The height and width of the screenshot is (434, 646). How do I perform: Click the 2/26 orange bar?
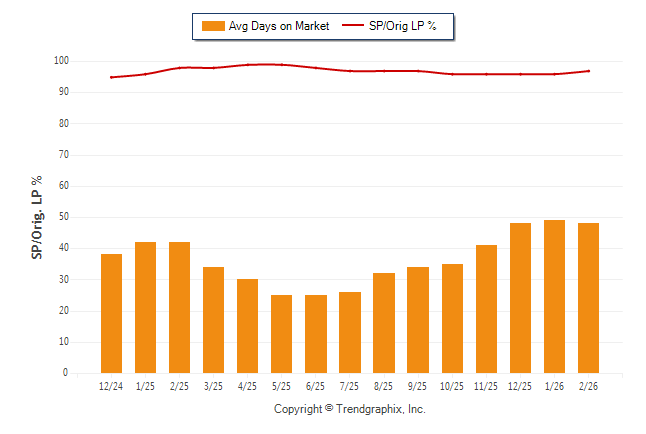pos(588,298)
